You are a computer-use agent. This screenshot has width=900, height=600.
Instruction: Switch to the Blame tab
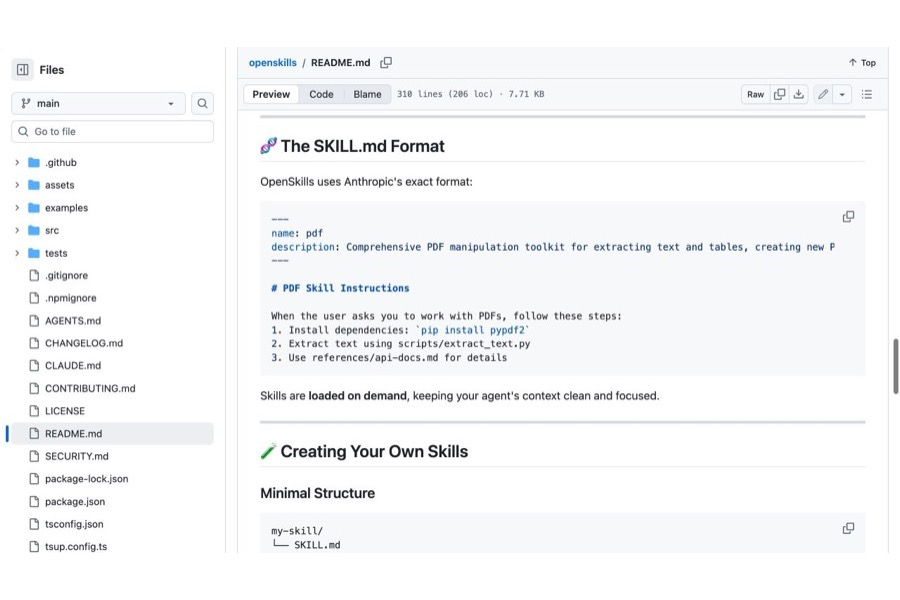[x=367, y=94]
